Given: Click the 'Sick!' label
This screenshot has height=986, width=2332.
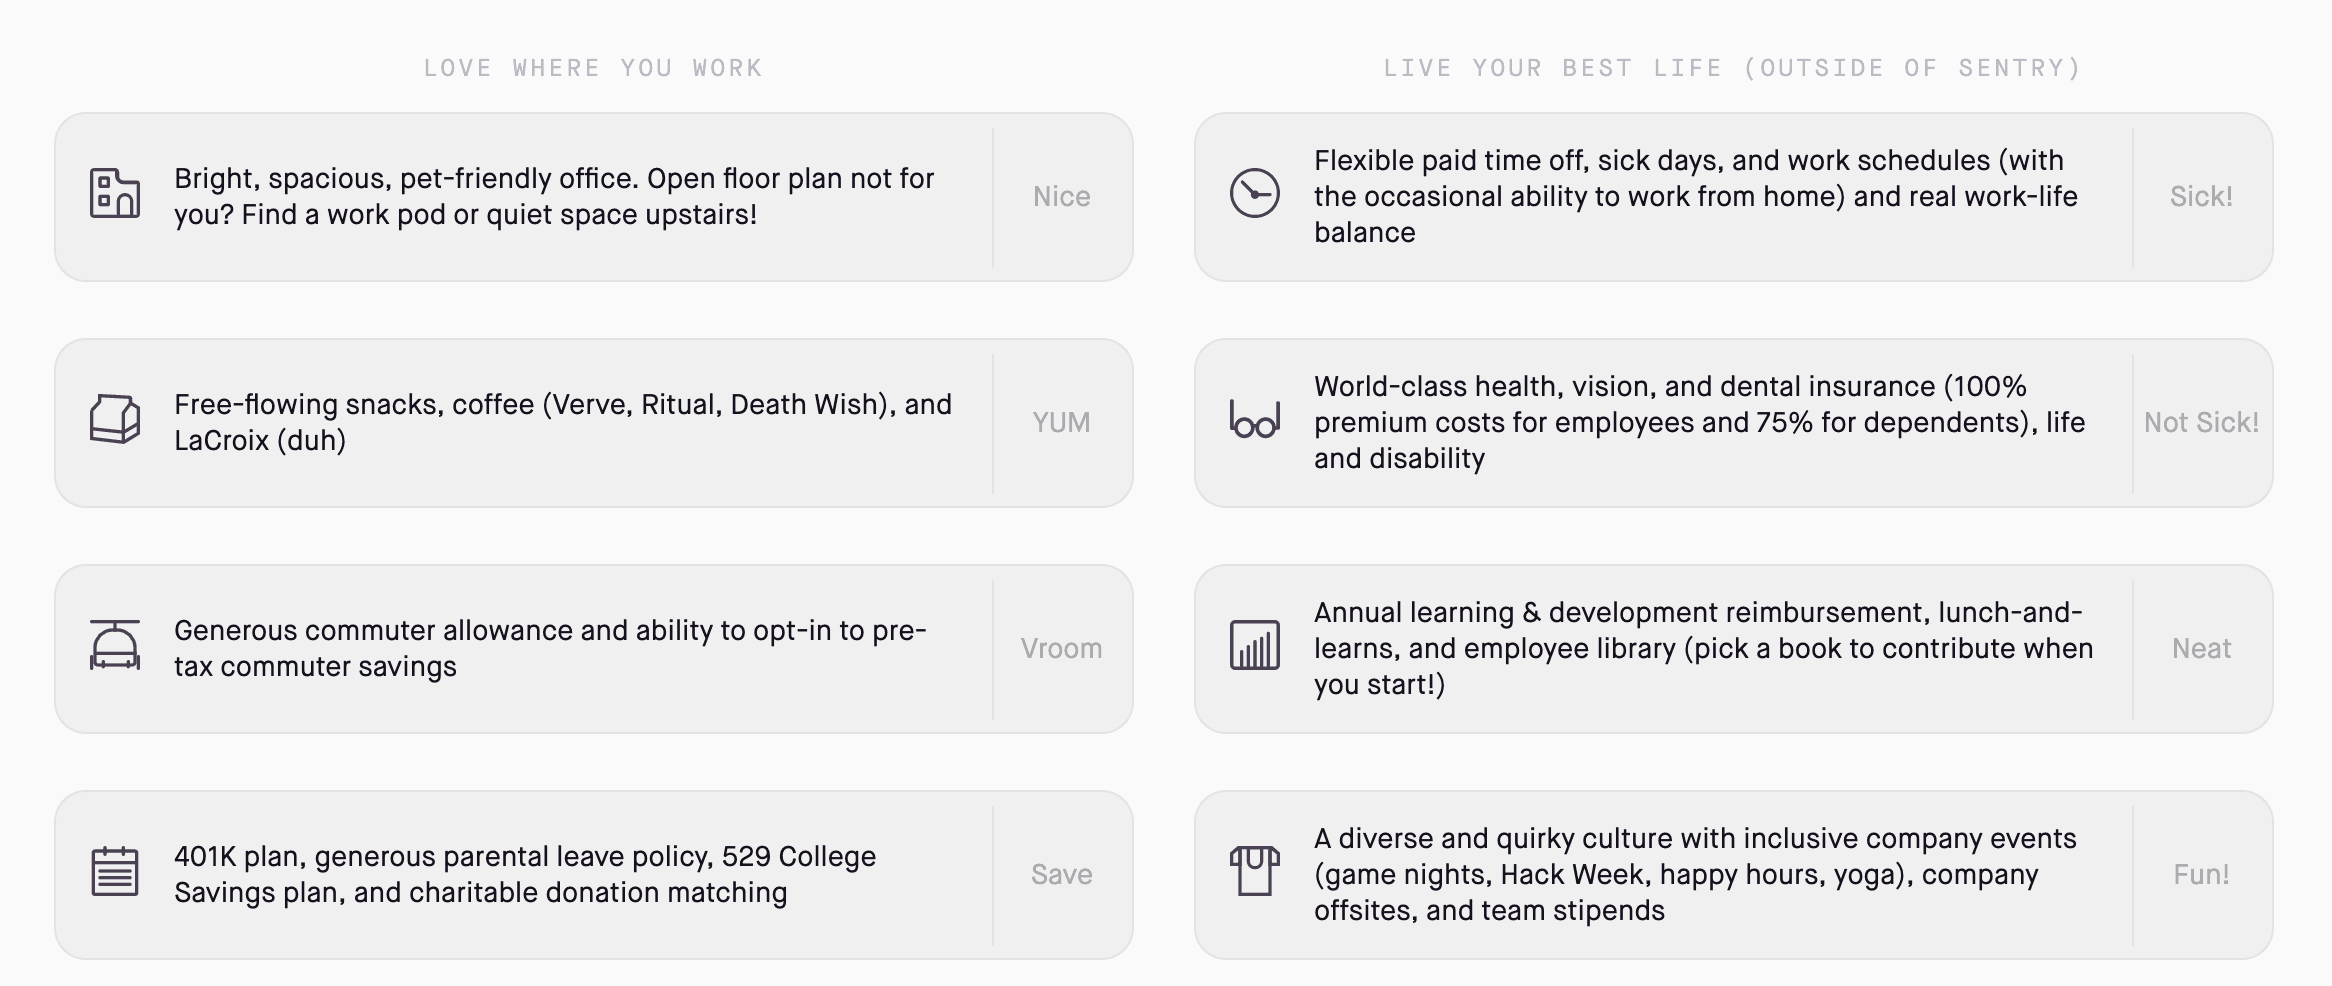Looking at the screenshot, I should [2201, 197].
